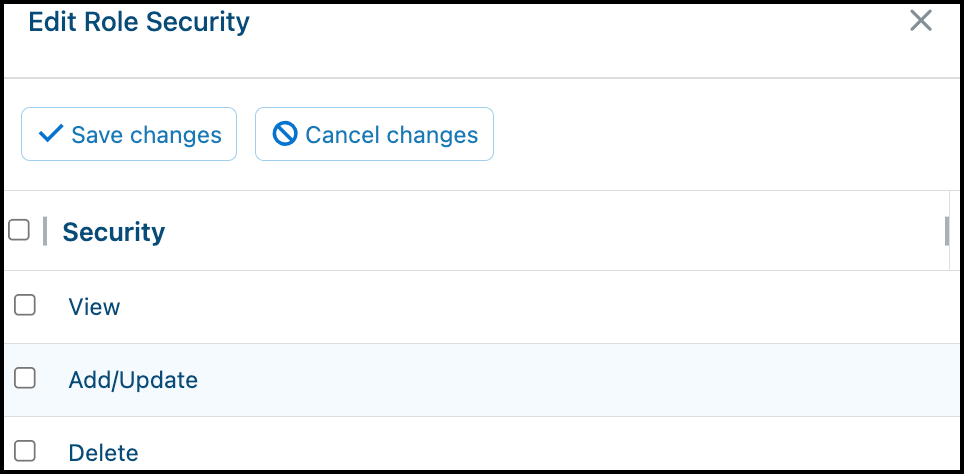Screen dimensions: 964x474
Task: Click the circle-slash icon in Cancel changes
Action: [285, 133]
